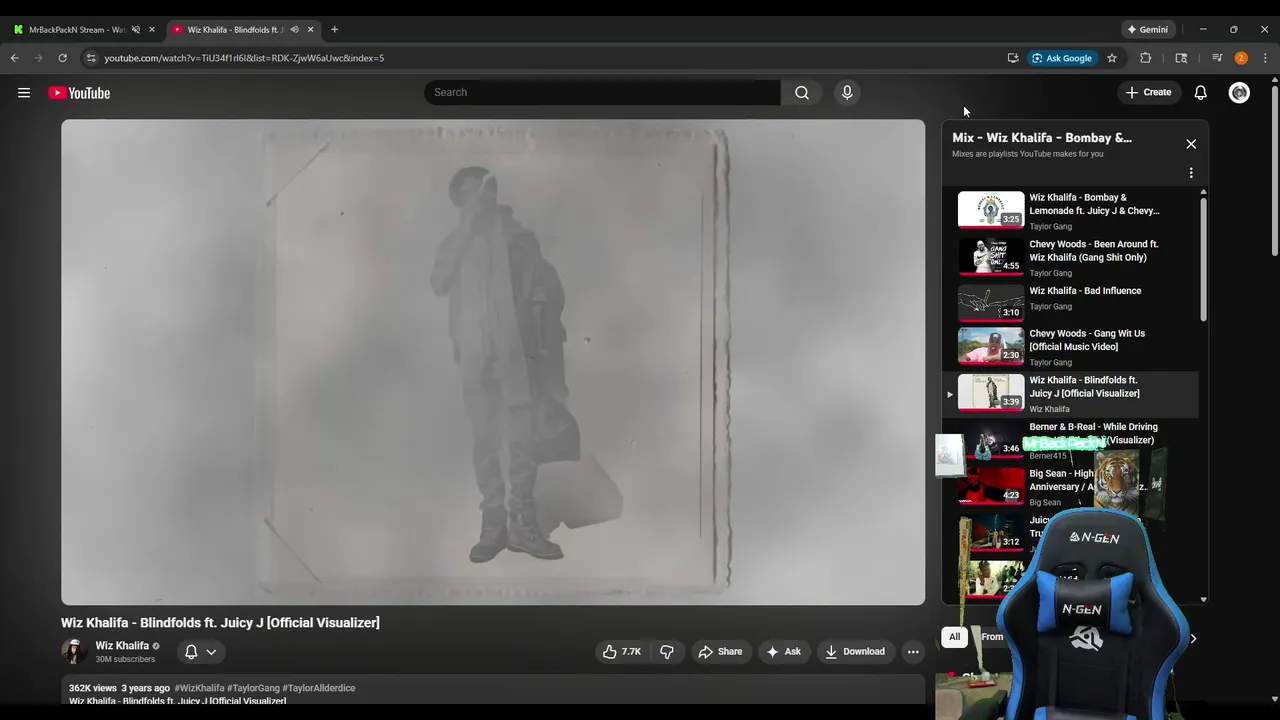This screenshot has width=1280, height=720.
Task: Open Chrome three-dot menu
Action: point(1265,58)
